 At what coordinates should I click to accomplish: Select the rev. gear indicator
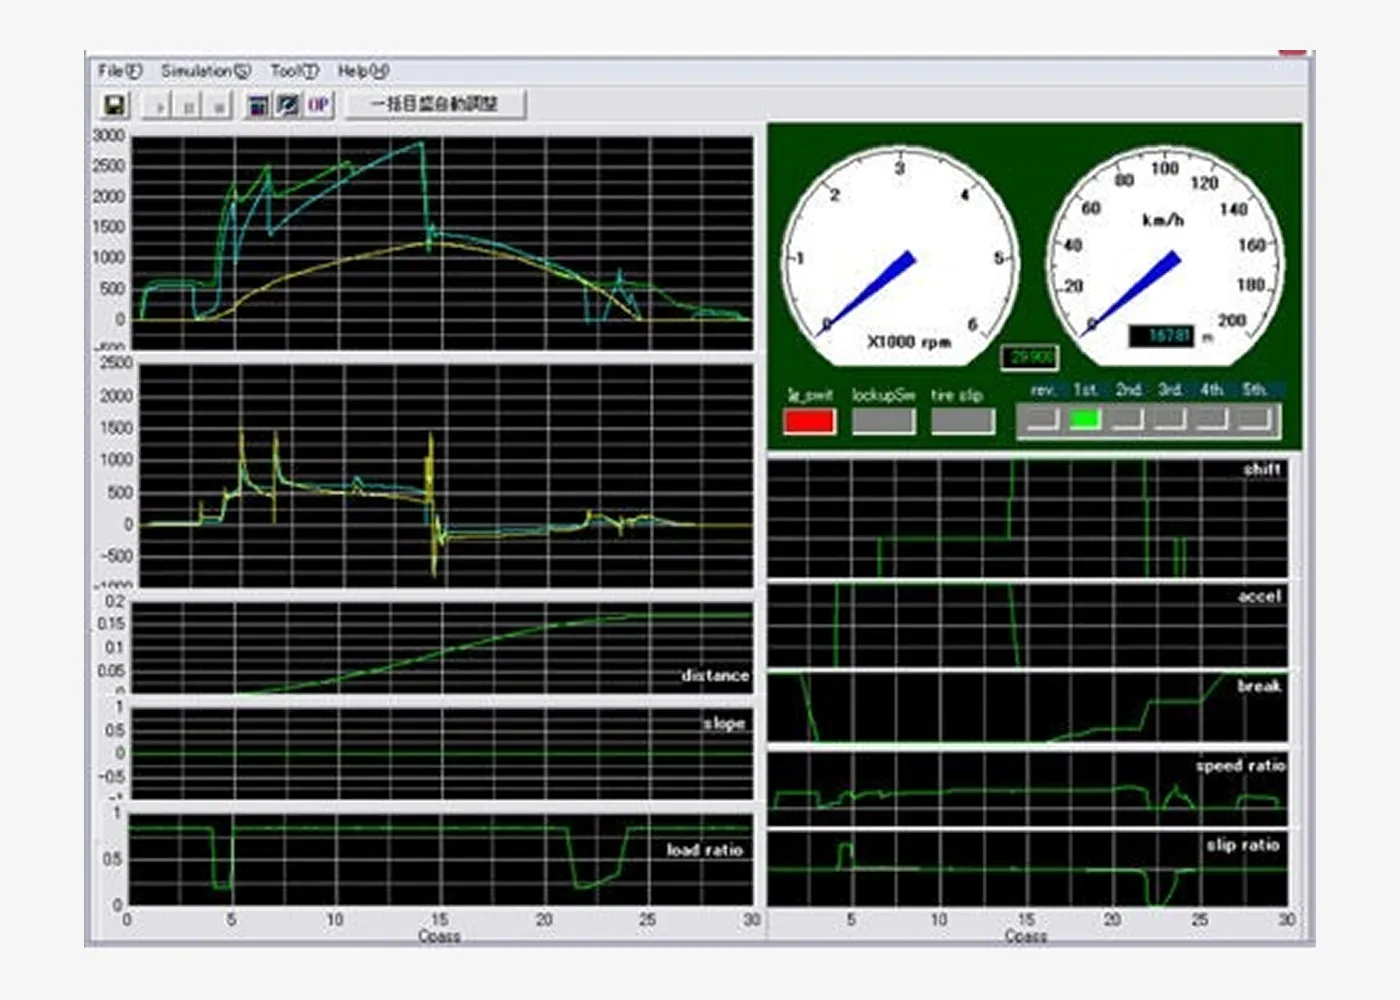coord(1043,419)
